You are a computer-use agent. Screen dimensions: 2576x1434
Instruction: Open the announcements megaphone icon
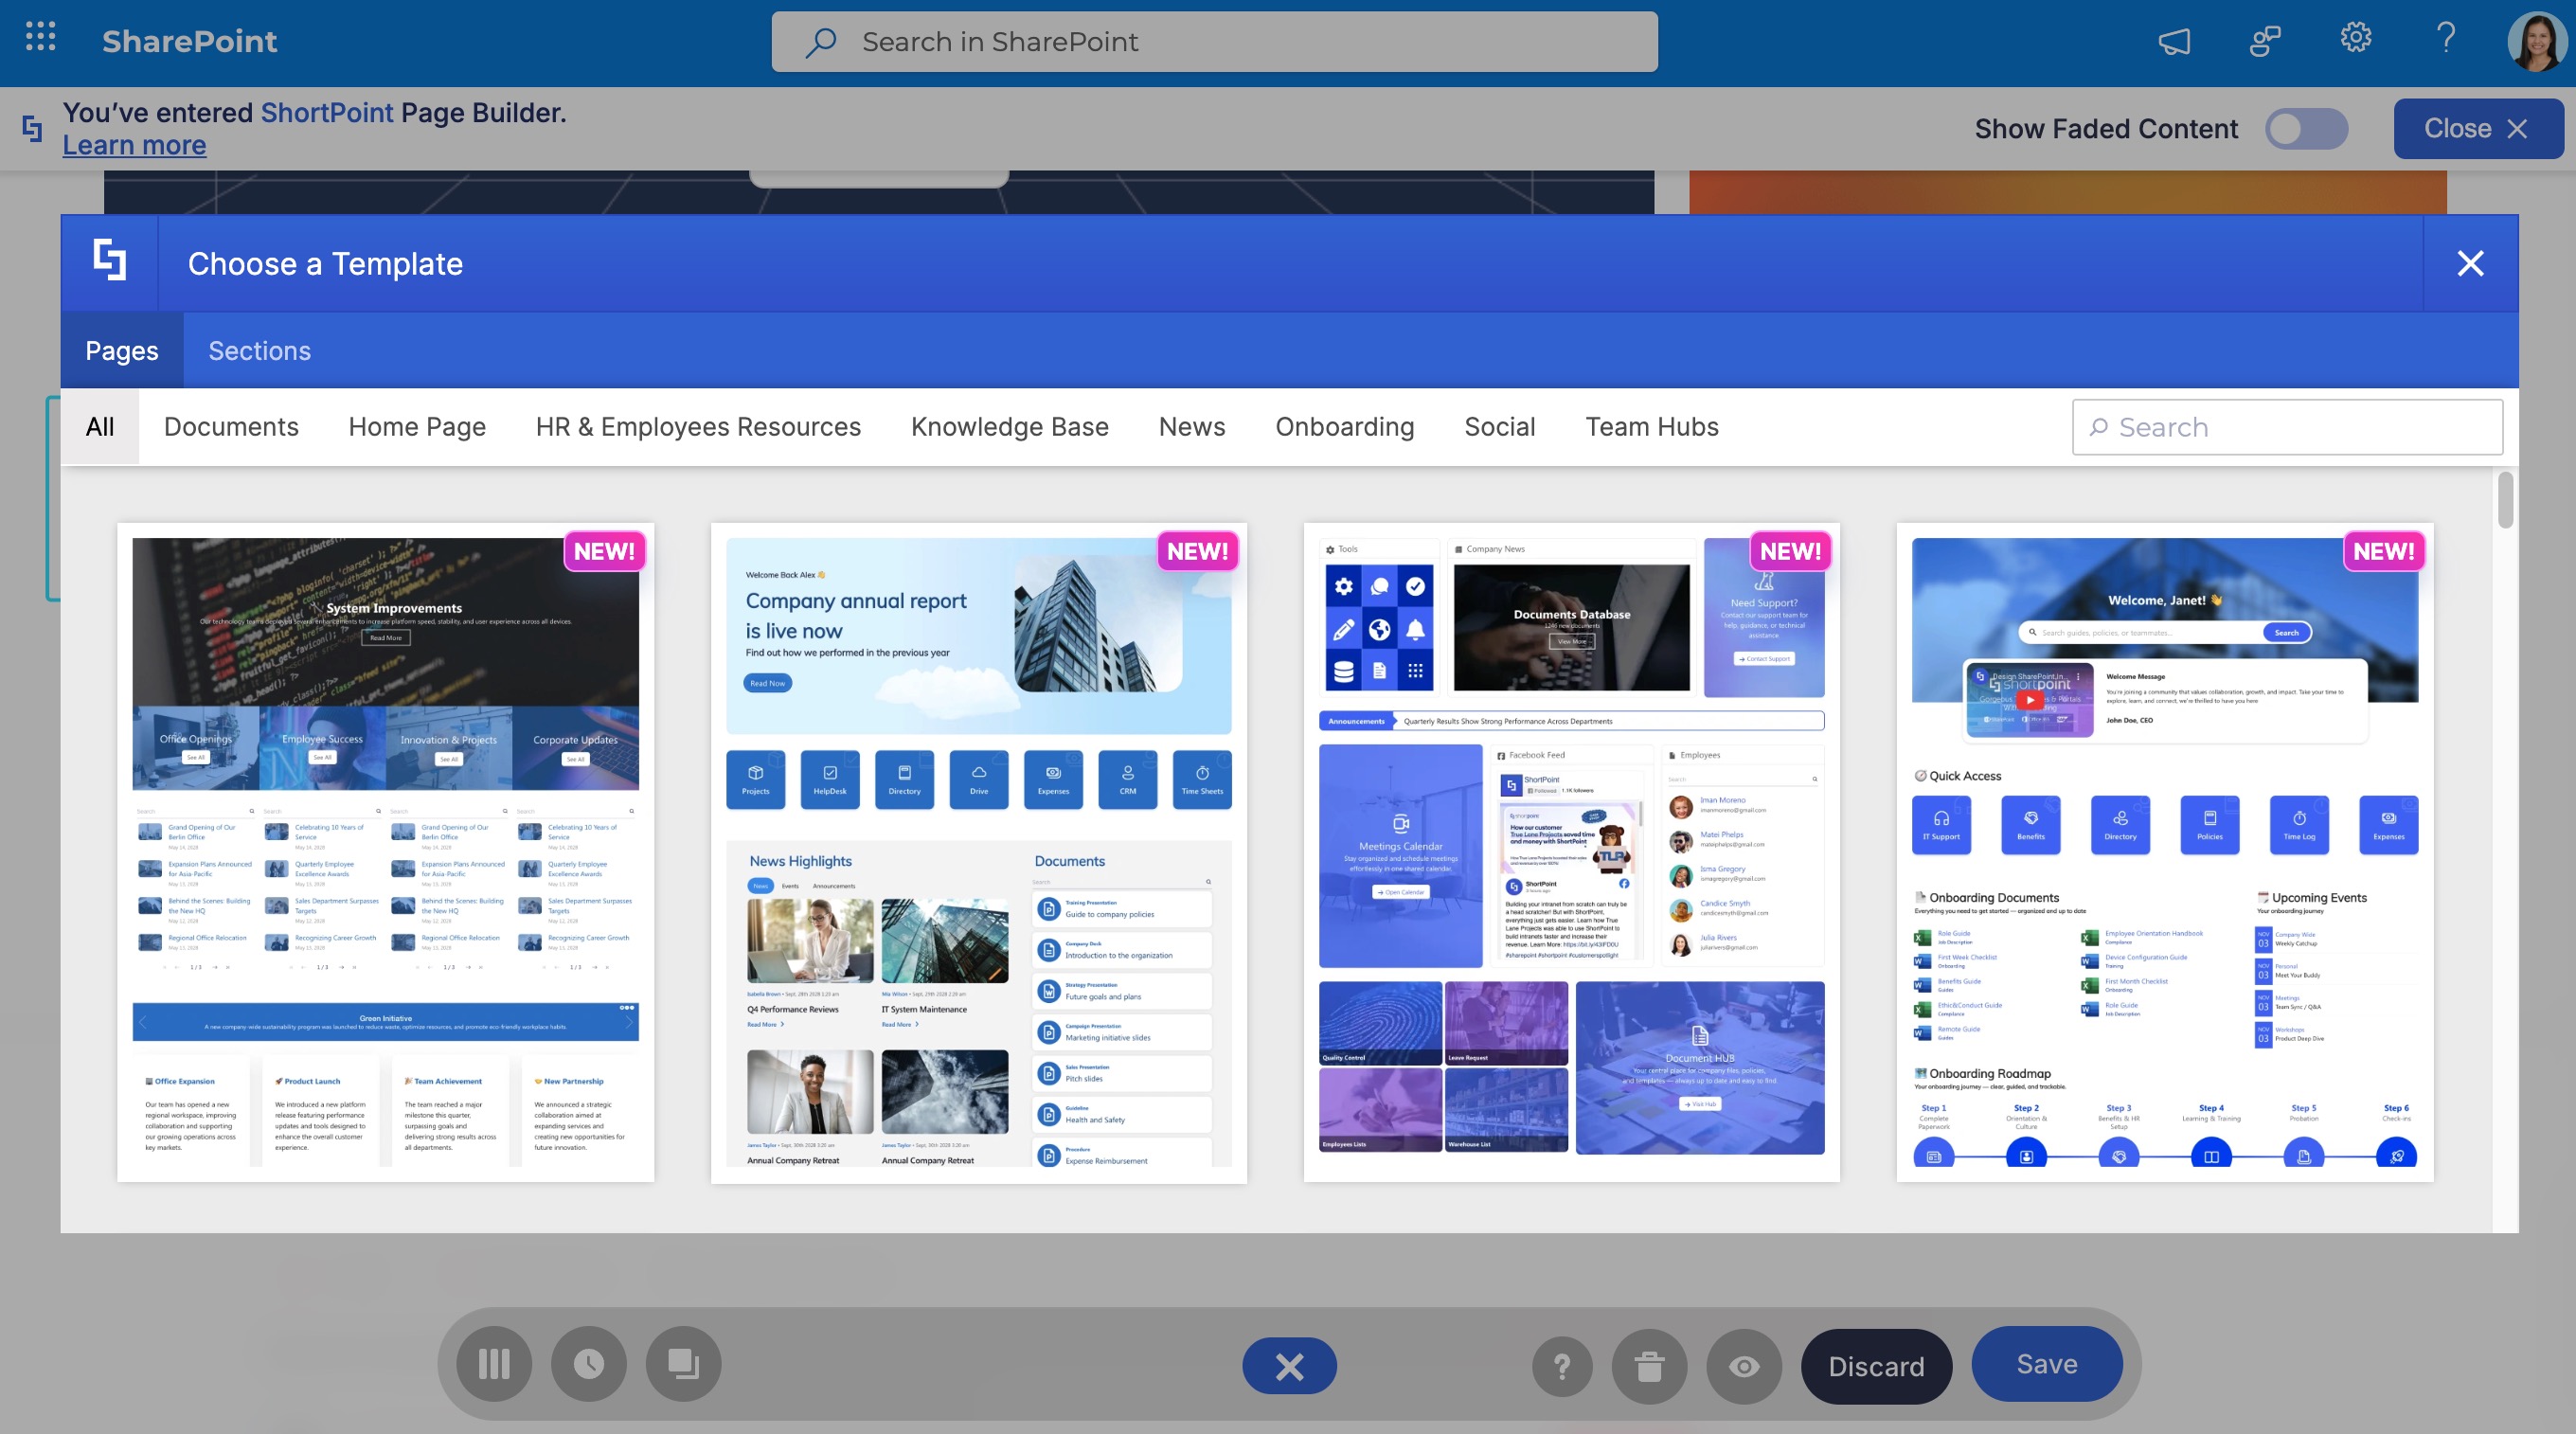pyautogui.click(x=2175, y=40)
